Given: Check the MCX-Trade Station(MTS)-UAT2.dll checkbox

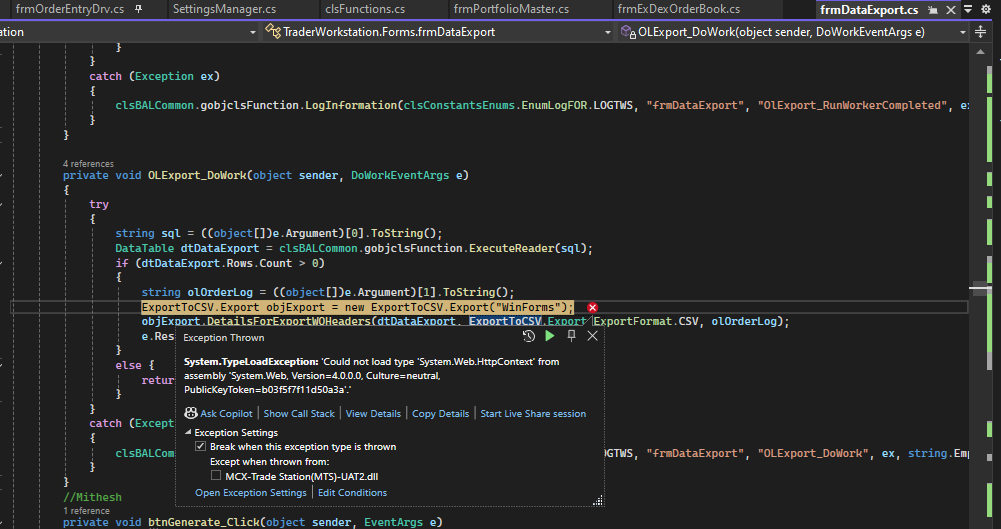Looking at the screenshot, I should point(216,476).
